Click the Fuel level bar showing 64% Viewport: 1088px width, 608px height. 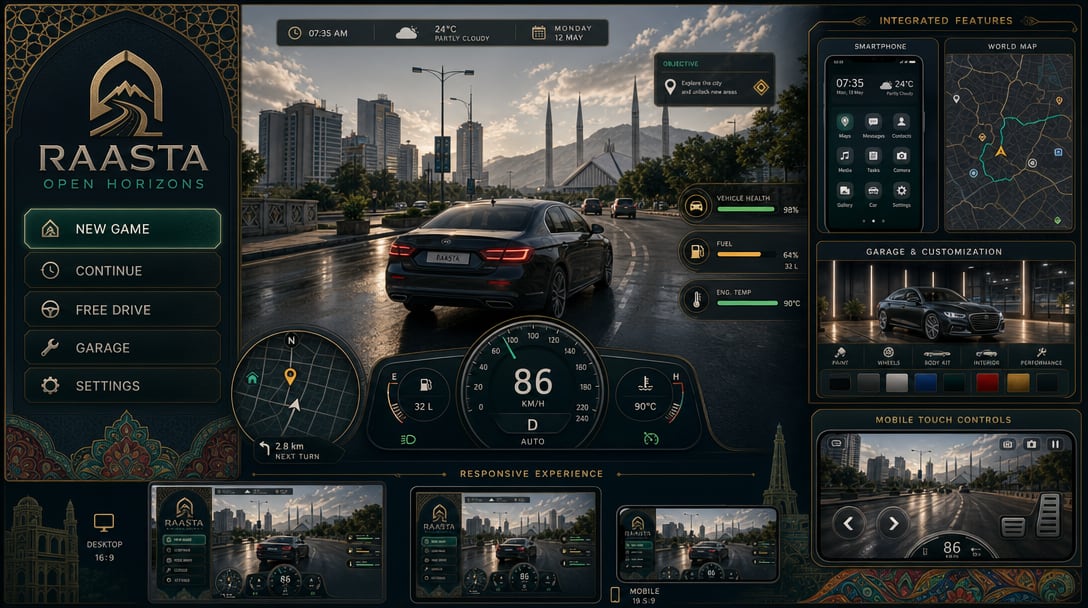[746, 255]
